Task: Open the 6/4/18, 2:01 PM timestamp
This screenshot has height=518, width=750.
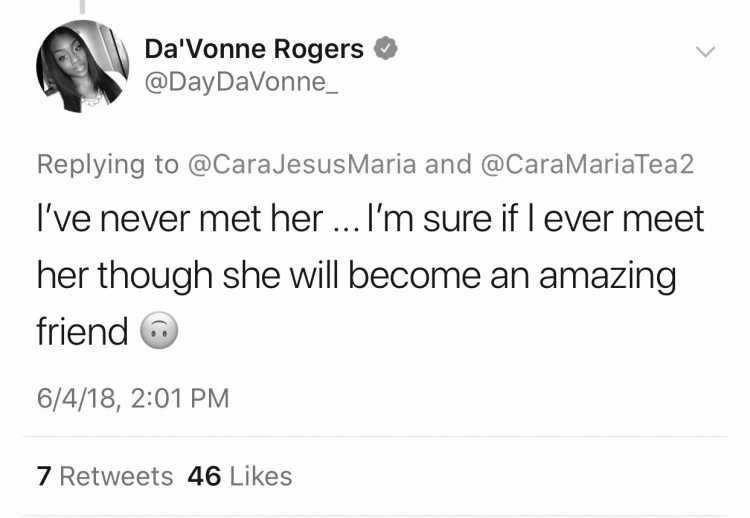Action: tap(133, 398)
